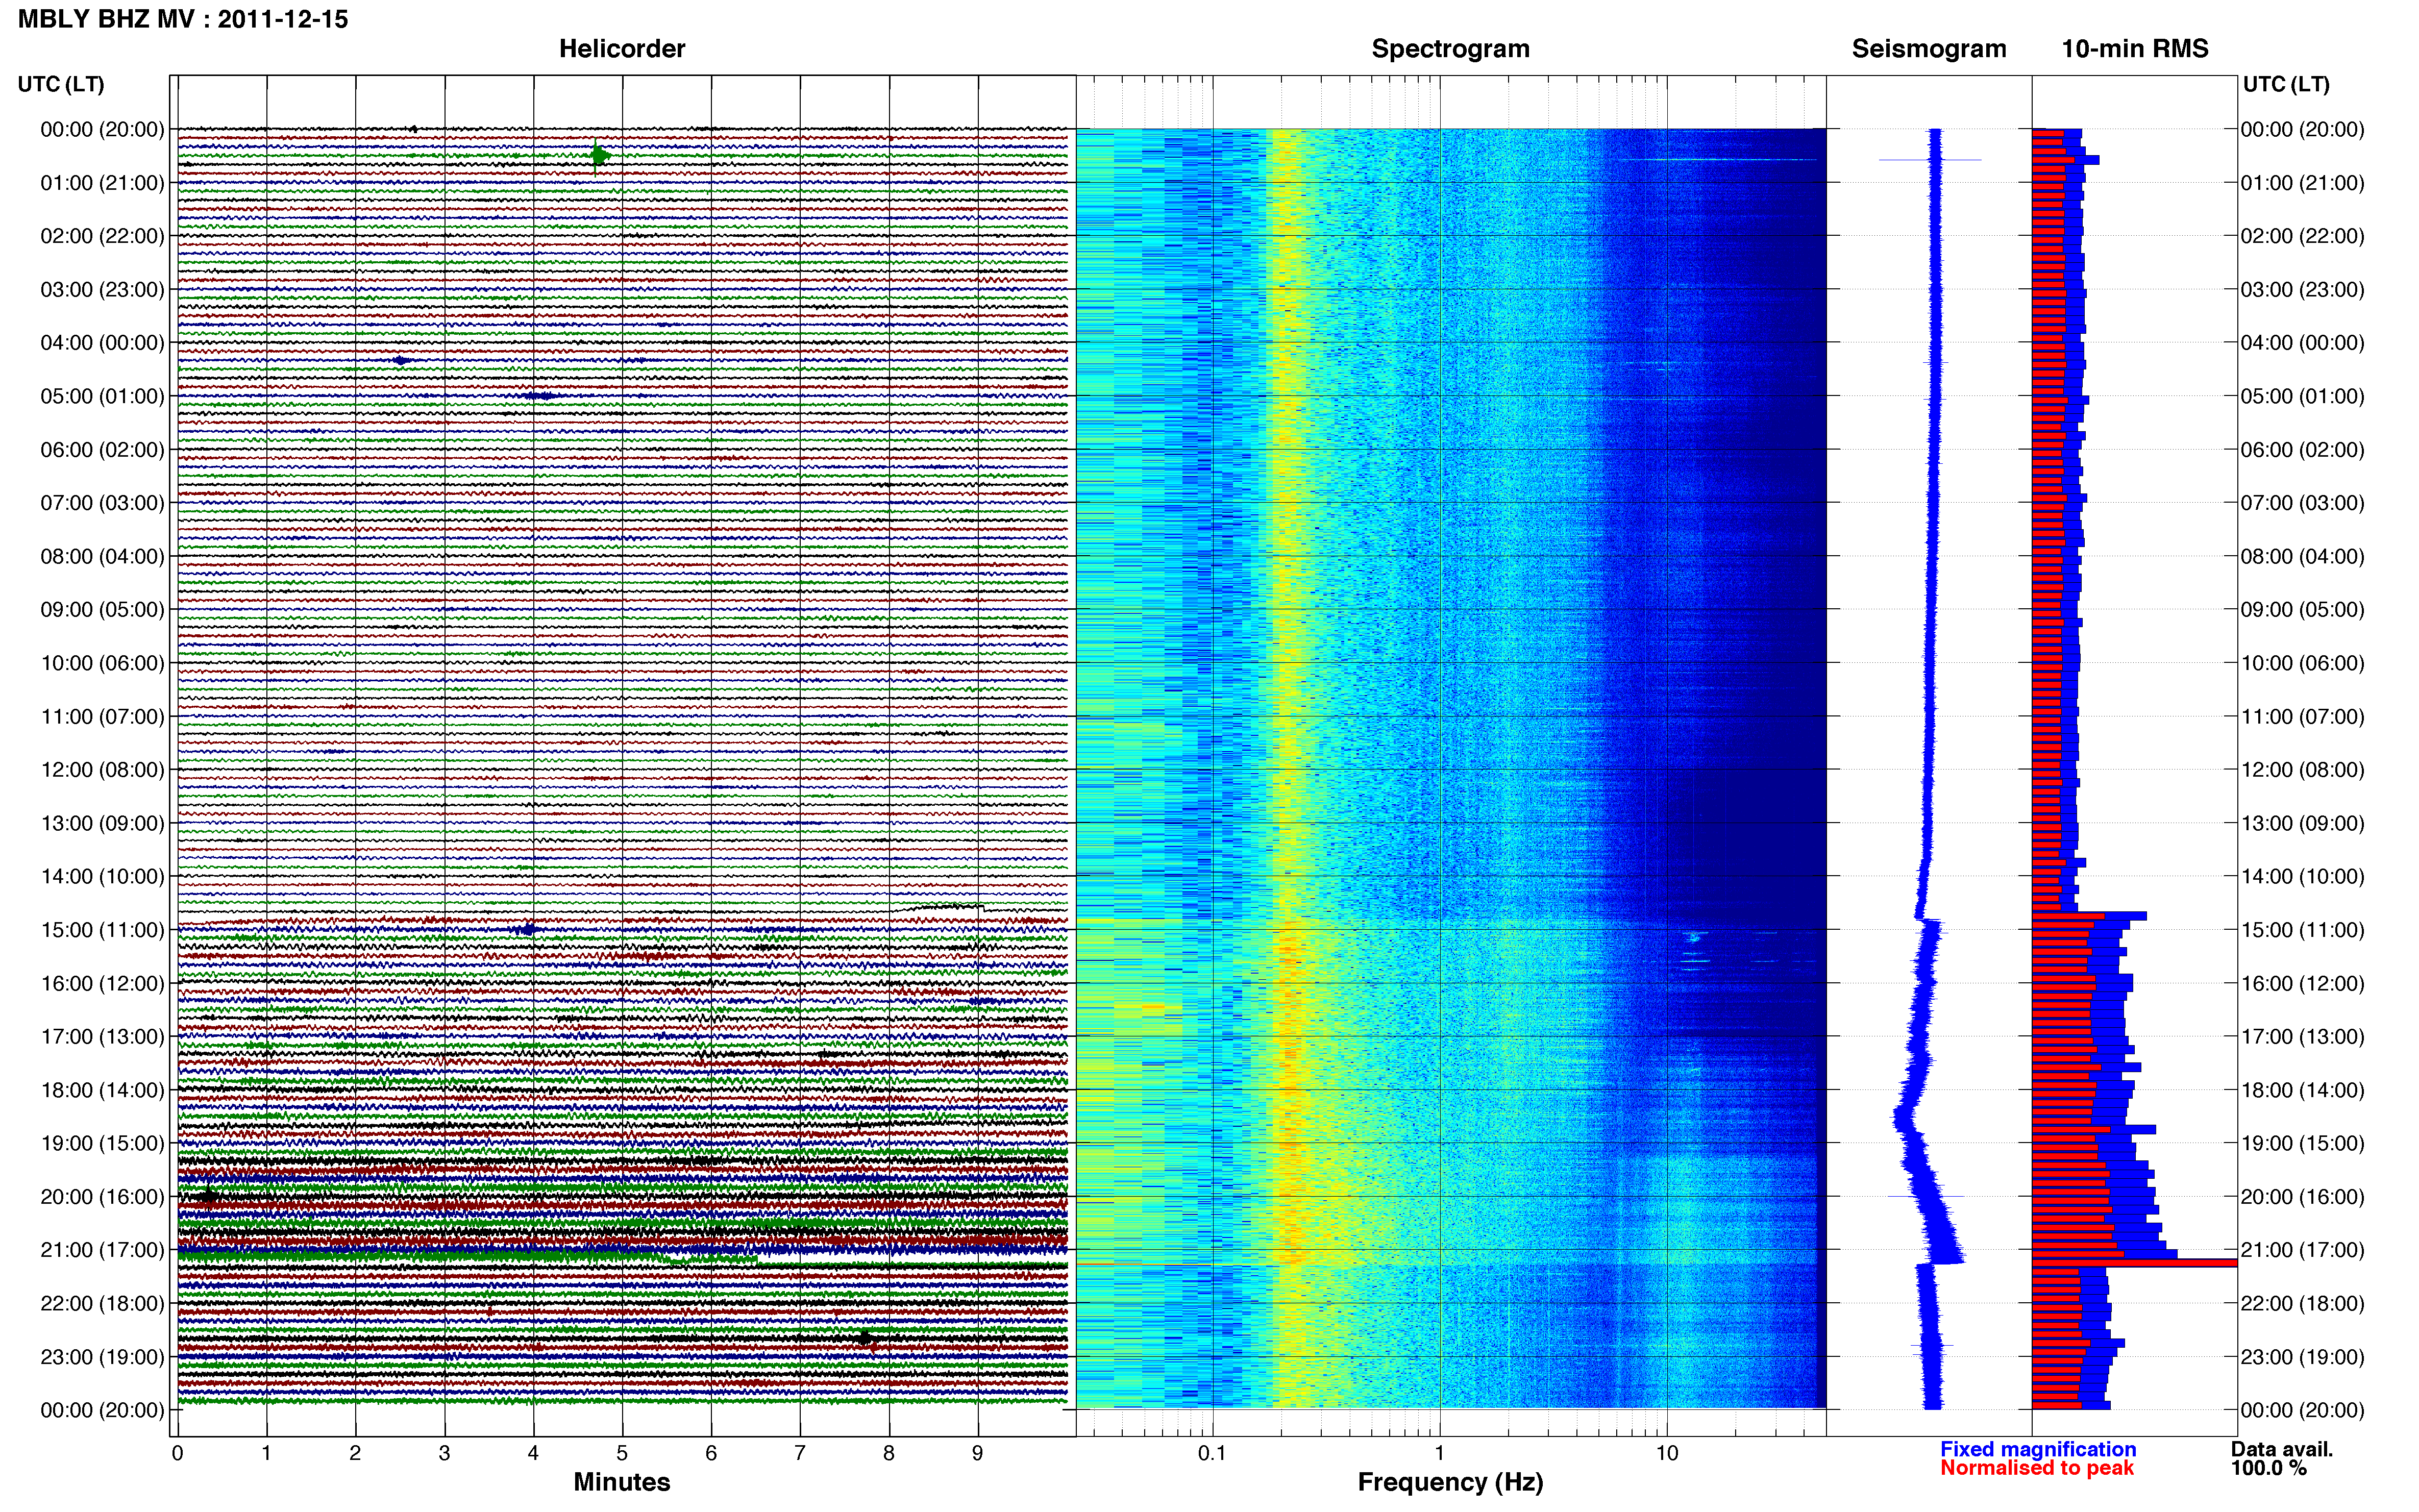Click the '0.1' frequency tick label
This screenshot has width=2419, height=1512.
[1212, 1453]
